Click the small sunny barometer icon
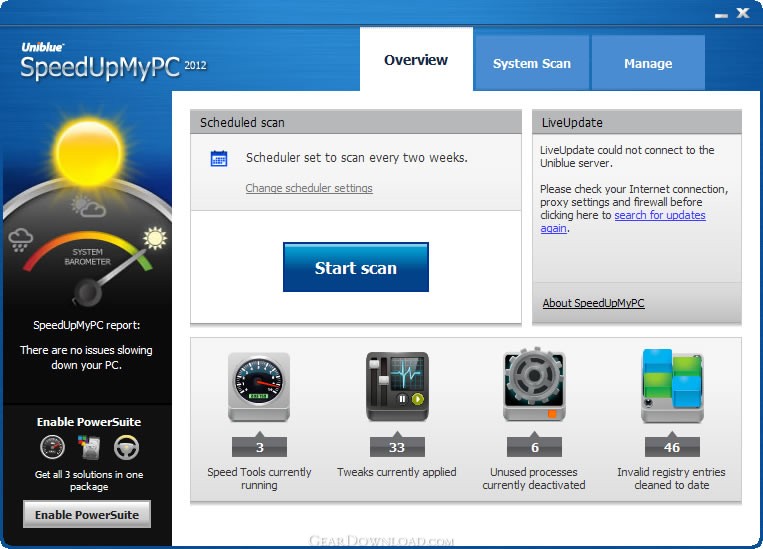 click(155, 238)
